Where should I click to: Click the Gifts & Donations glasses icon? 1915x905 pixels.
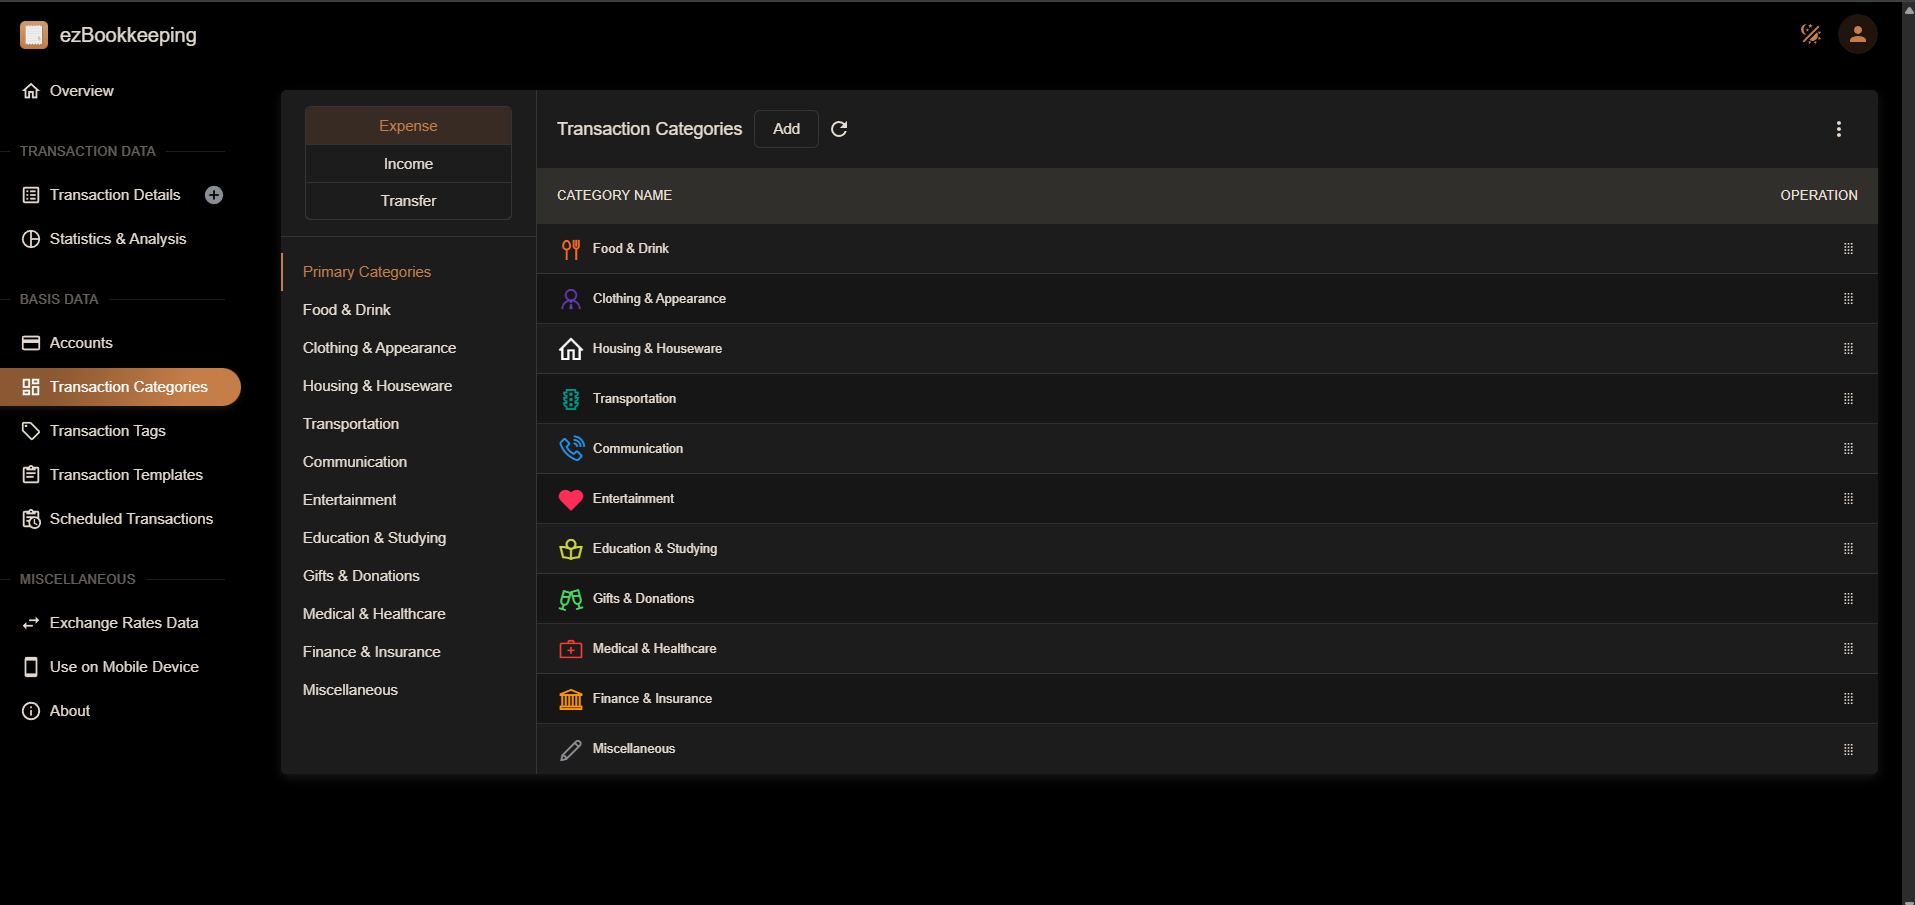pos(571,599)
